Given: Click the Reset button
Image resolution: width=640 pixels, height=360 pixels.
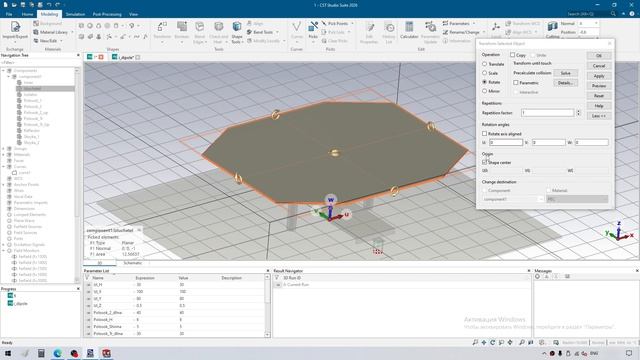Looking at the screenshot, I should 599,96.
